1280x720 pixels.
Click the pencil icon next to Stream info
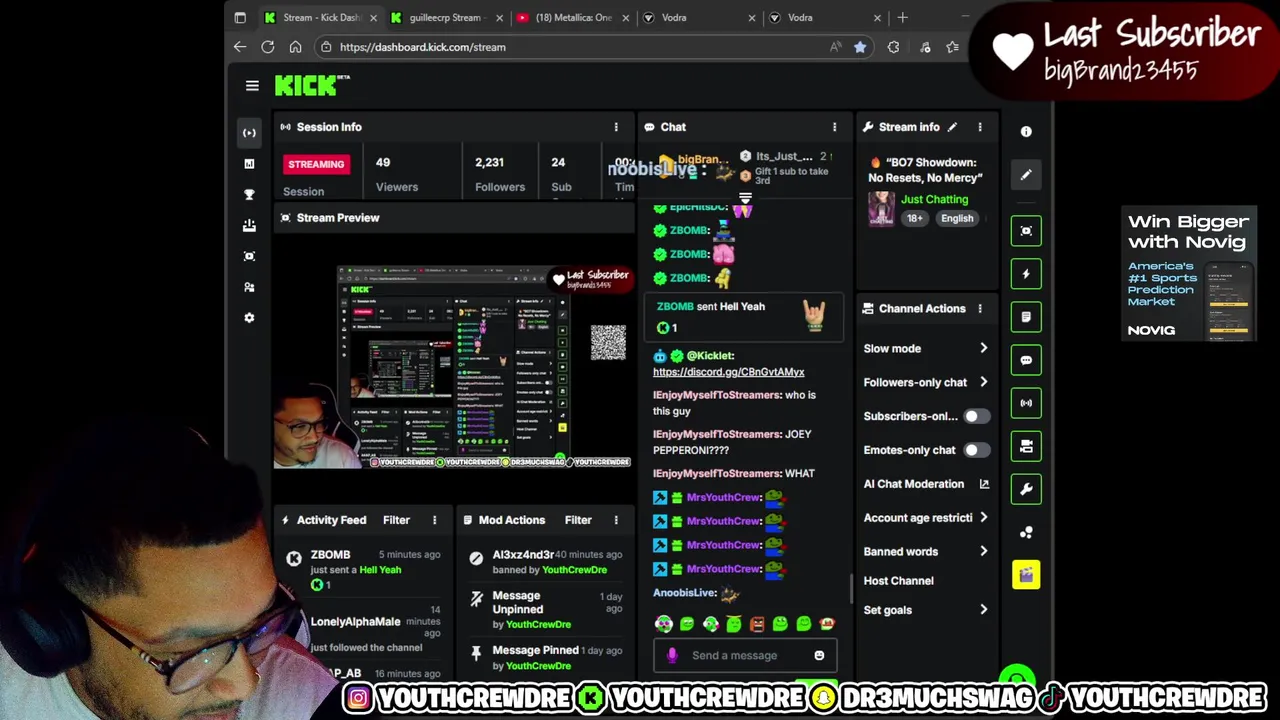[952, 127]
